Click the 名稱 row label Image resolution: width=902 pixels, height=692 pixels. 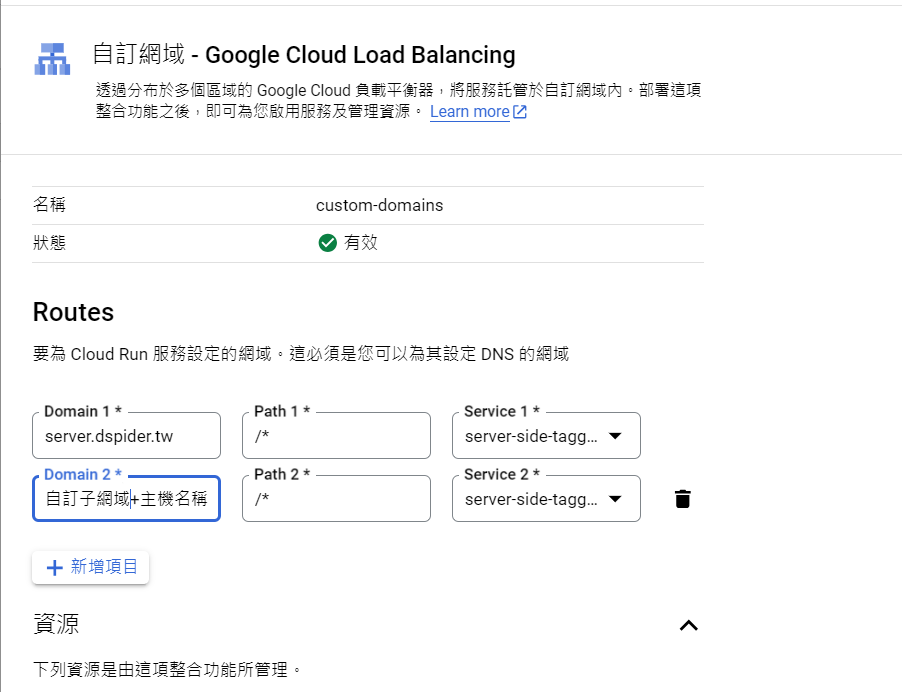49,205
